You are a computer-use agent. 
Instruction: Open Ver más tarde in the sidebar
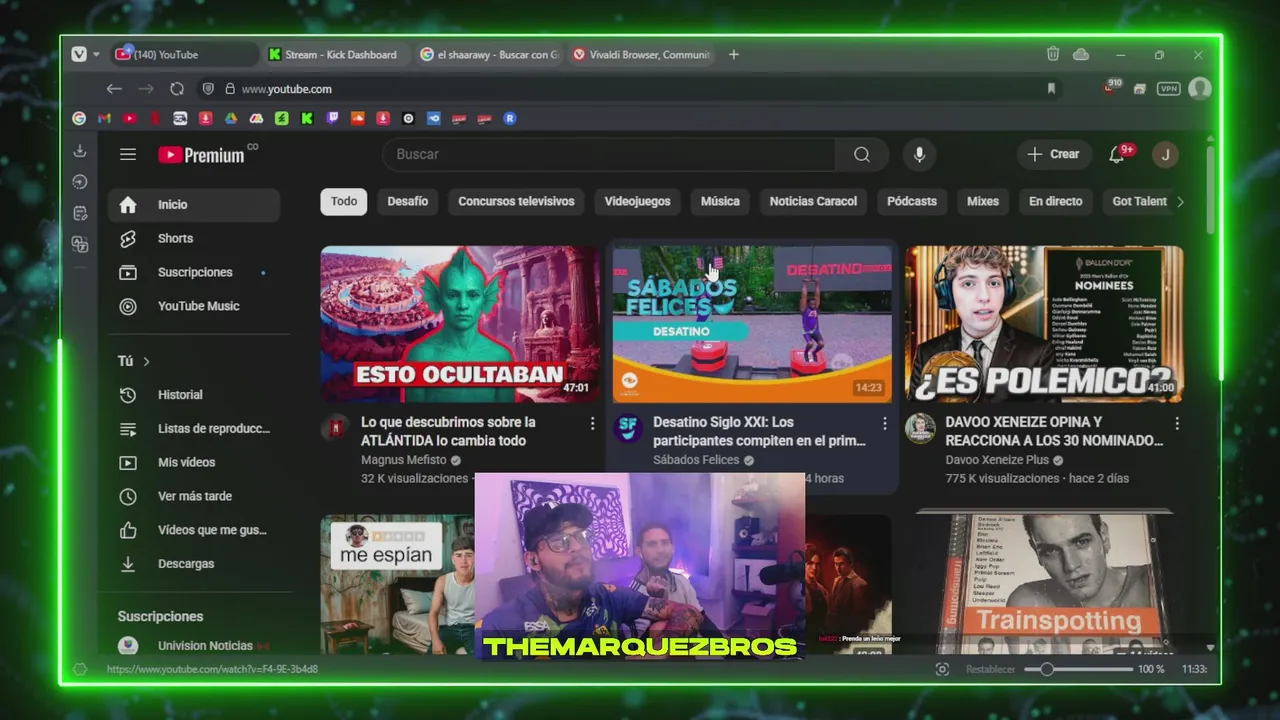[193, 496]
